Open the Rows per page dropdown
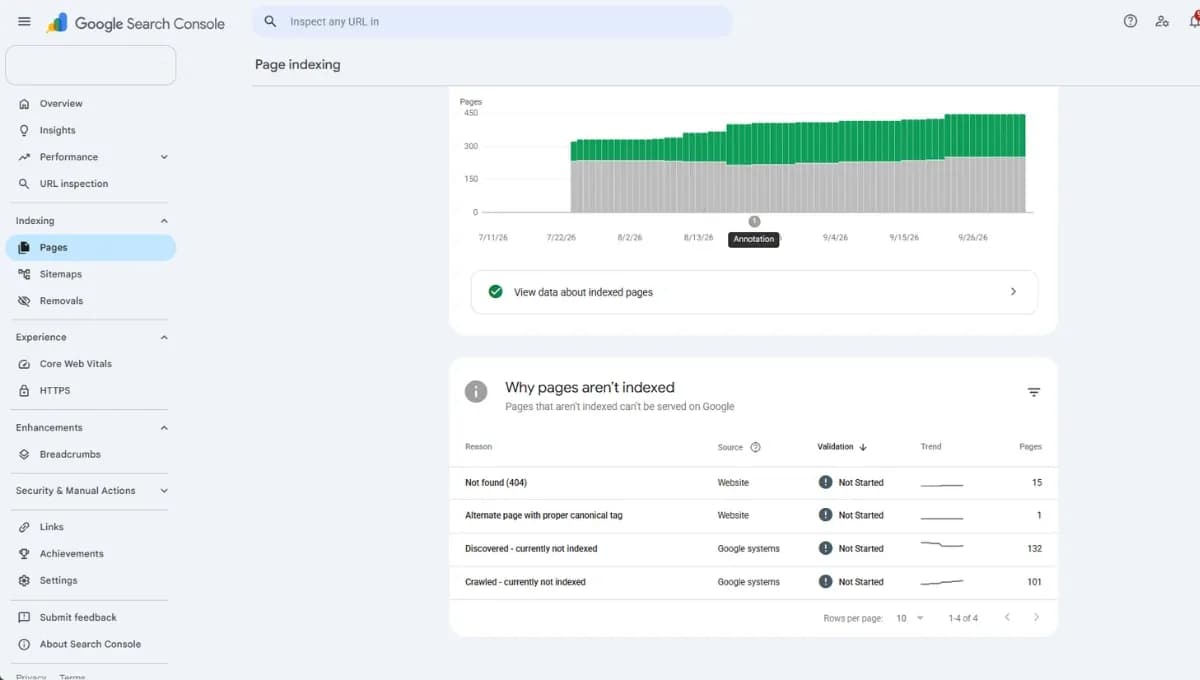The height and width of the screenshot is (680, 1200). (910, 618)
